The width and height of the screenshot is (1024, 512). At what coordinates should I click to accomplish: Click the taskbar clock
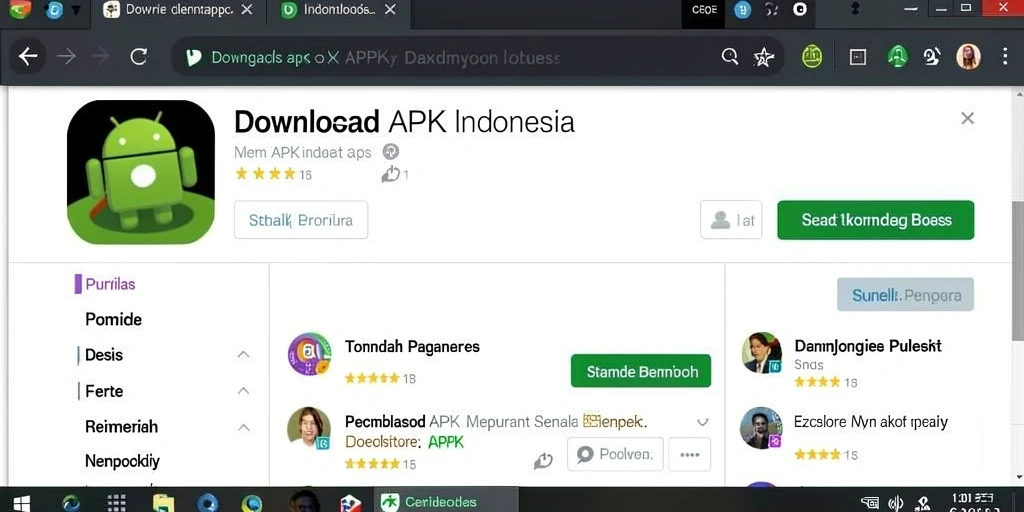click(972, 502)
